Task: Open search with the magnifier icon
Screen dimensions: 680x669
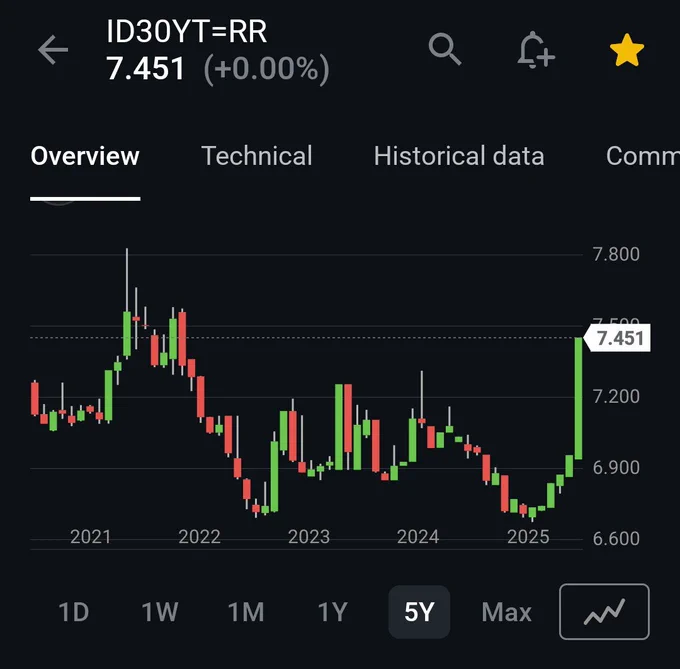Action: point(445,49)
